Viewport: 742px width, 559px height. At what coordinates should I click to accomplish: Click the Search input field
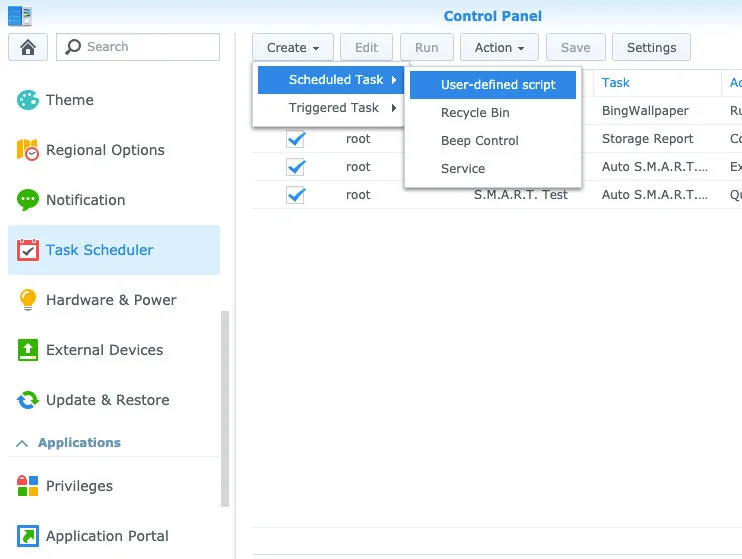(x=148, y=47)
